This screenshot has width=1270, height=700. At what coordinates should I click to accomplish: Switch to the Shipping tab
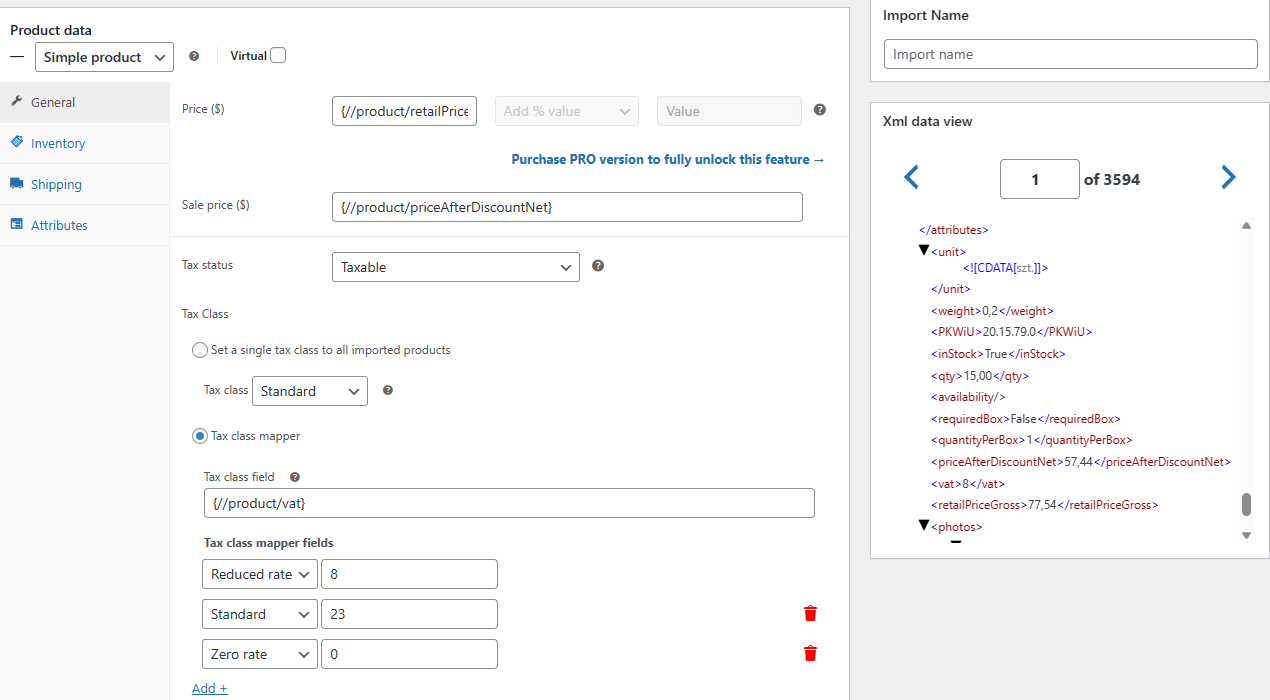point(84,184)
